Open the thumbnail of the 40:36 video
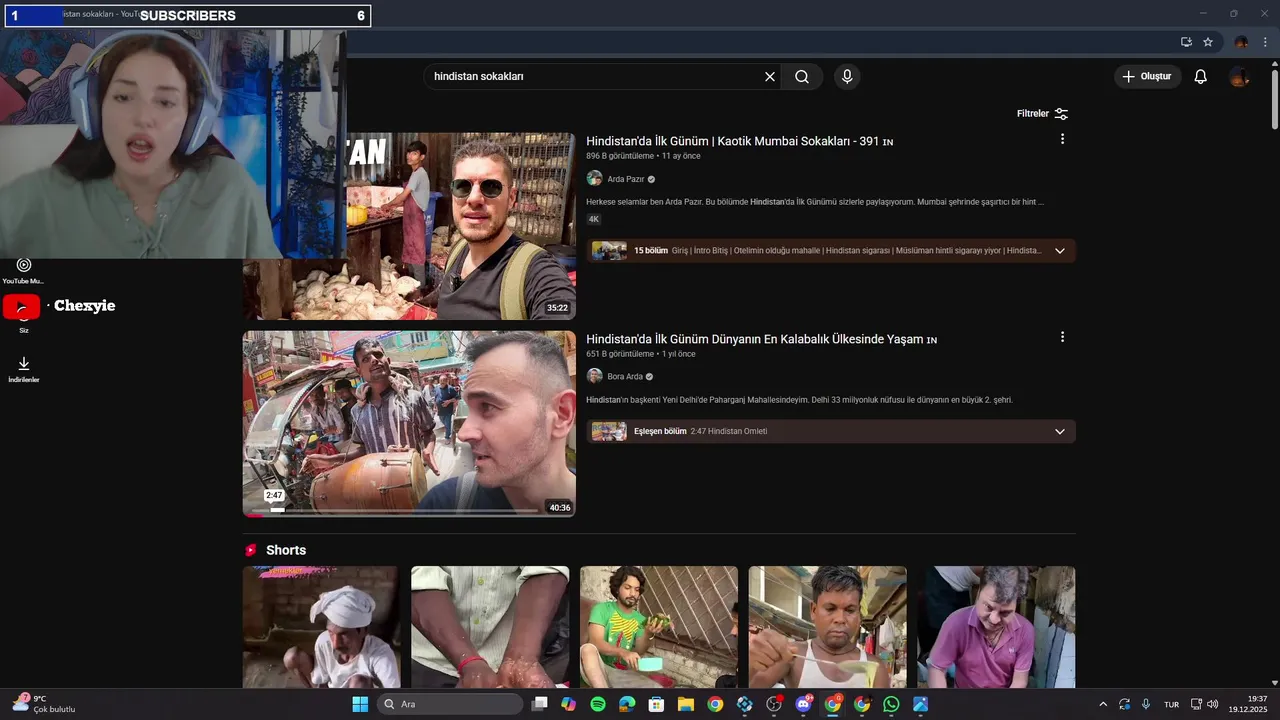The height and width of the screenshot is (720, 1280). [409, 424]
